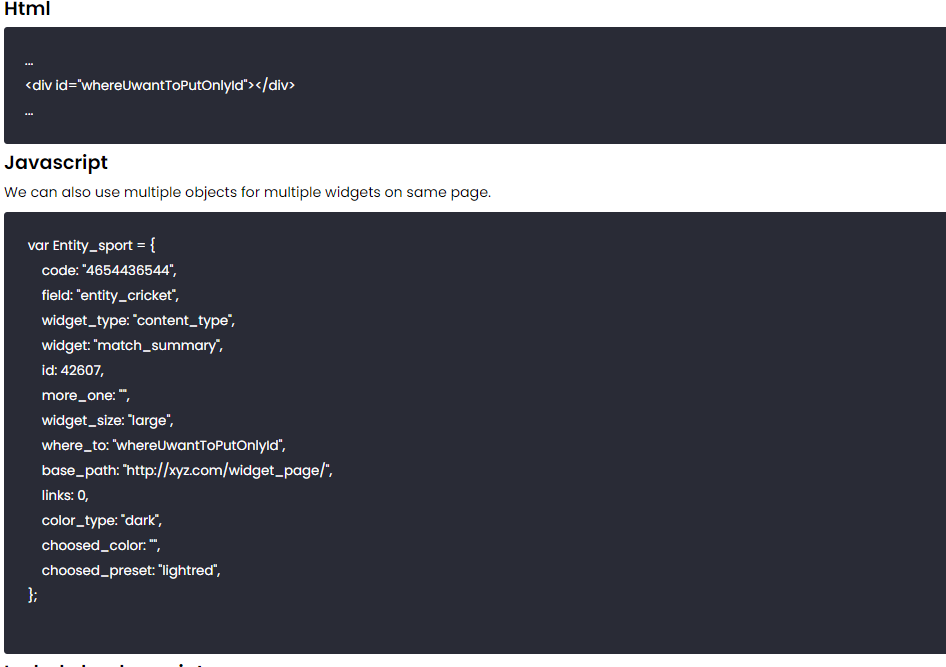Click the widget_size large line

(107, 420)
